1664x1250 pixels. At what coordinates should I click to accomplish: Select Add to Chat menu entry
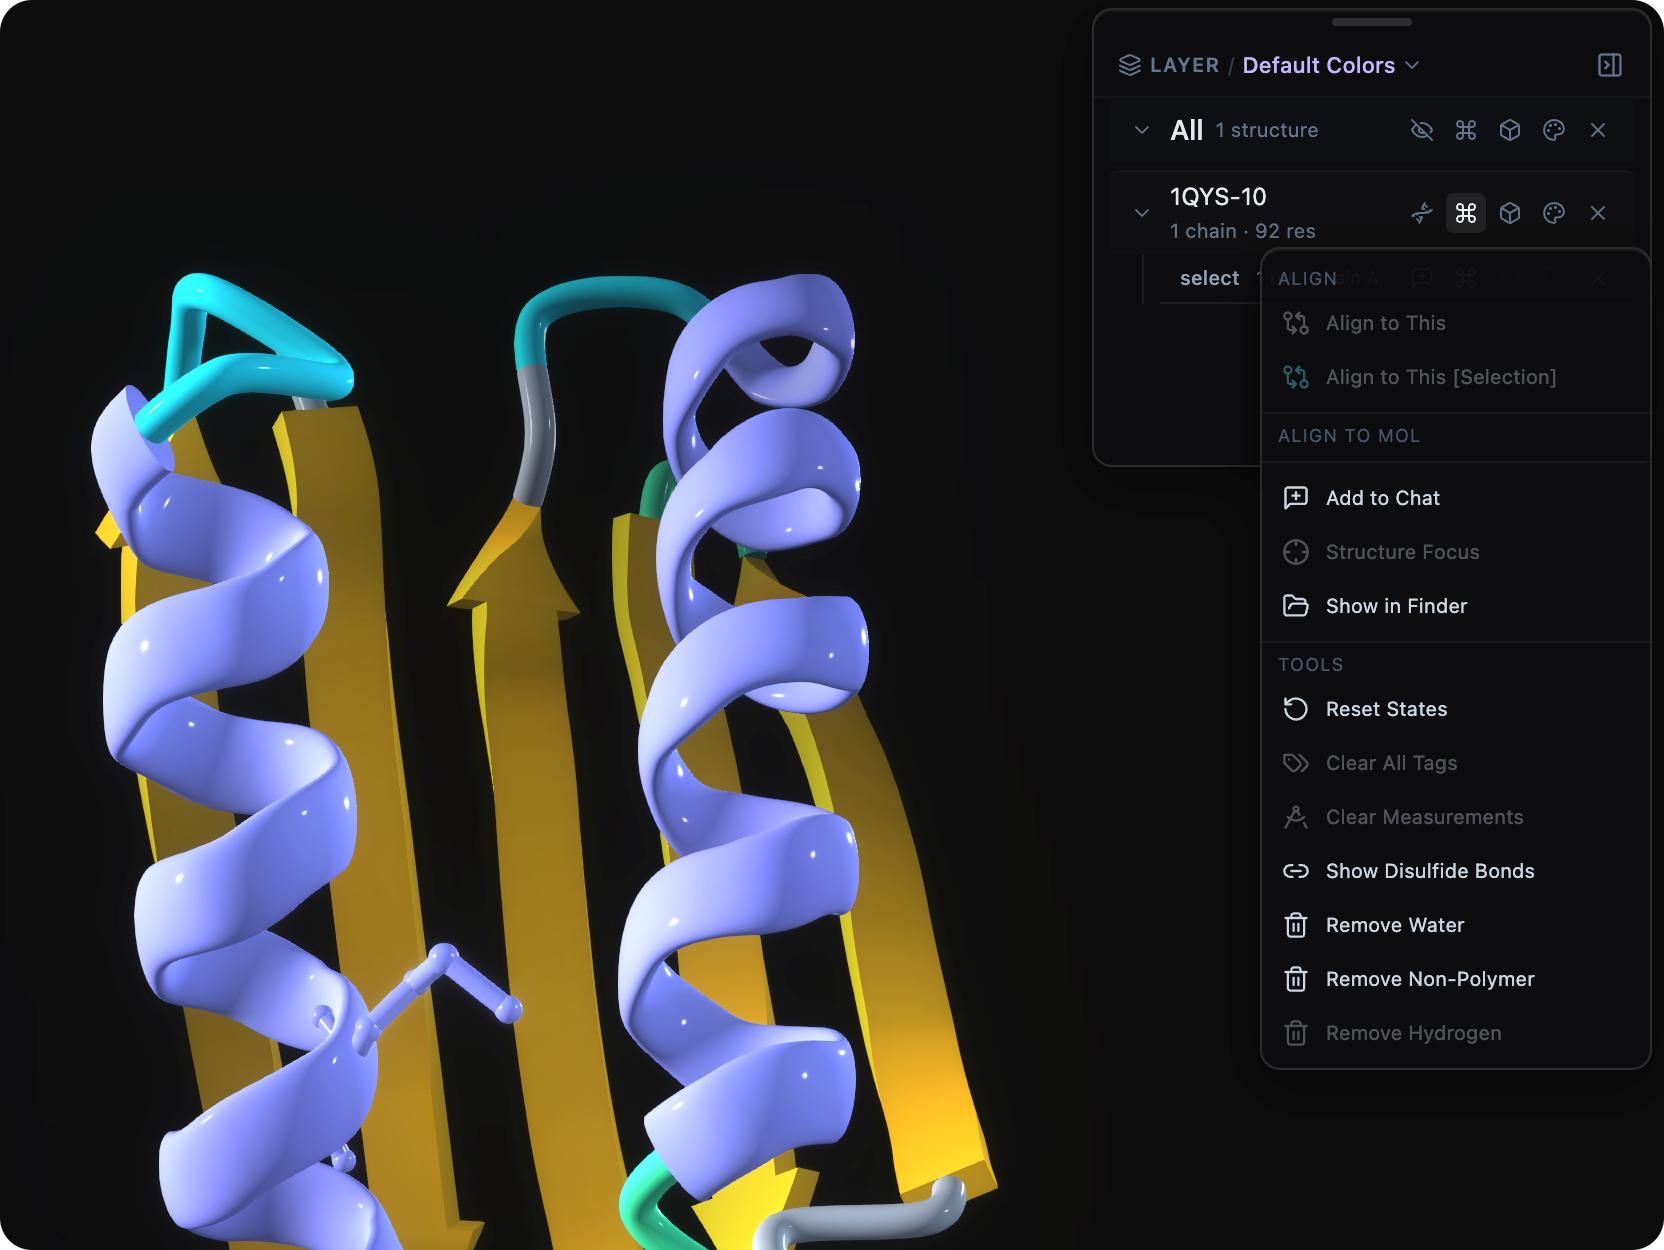(x=1455, y=498)
